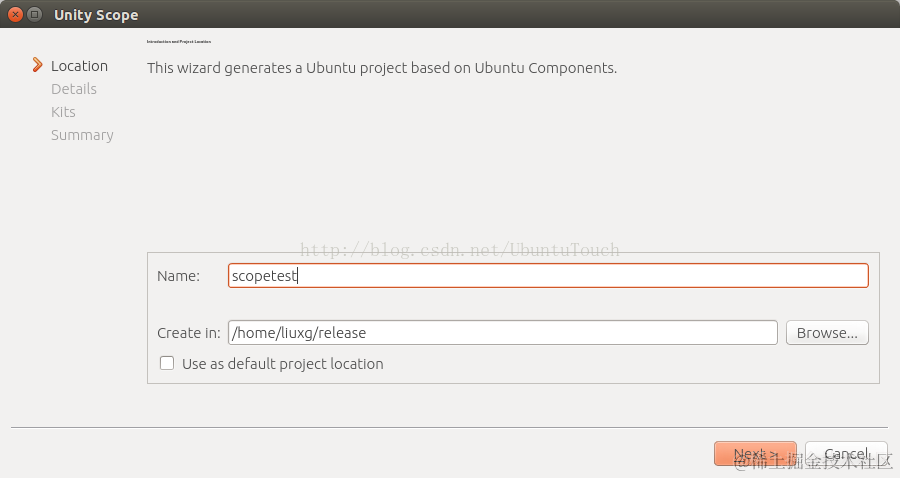Click the 'Create in:' label
Viewport: 900px width, 478px height.
[188, 333]
